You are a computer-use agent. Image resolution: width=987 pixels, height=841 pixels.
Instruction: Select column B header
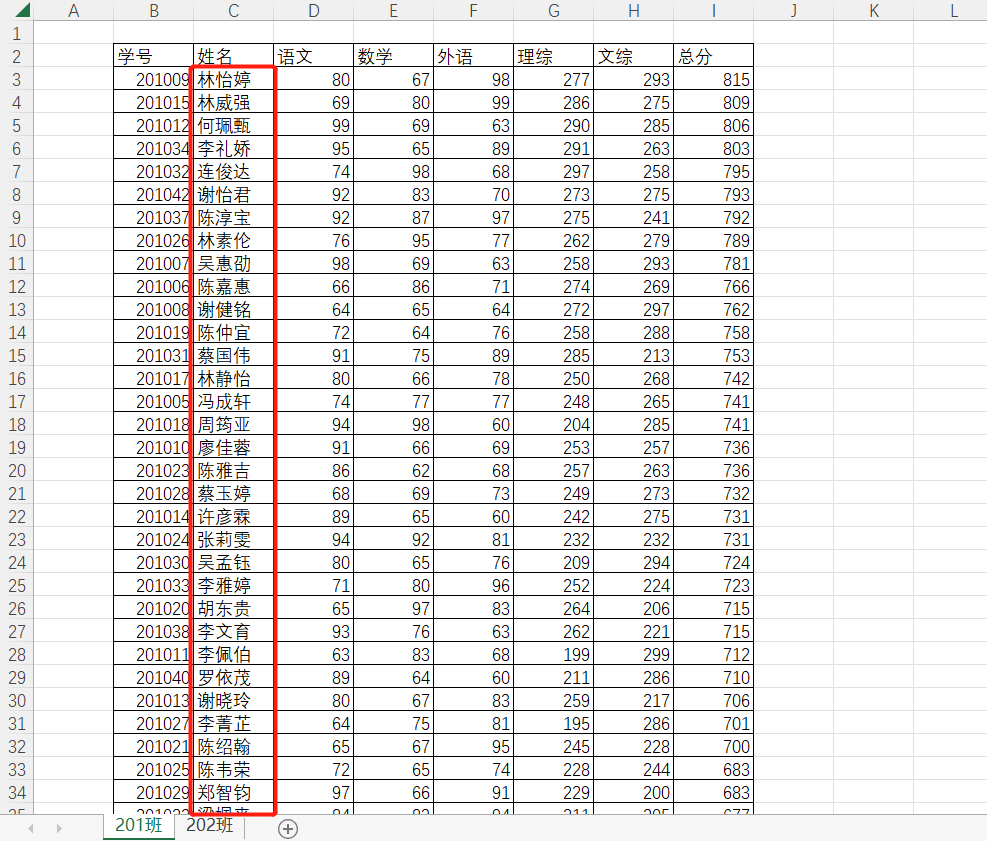pos(154,11)
